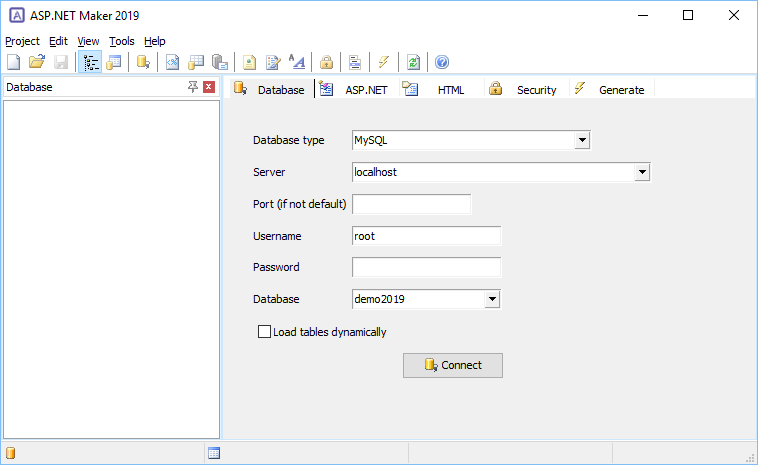This screenshot has height=465, width=758.
Task: Select the Database tab
Action: click(x=270, y=89)
